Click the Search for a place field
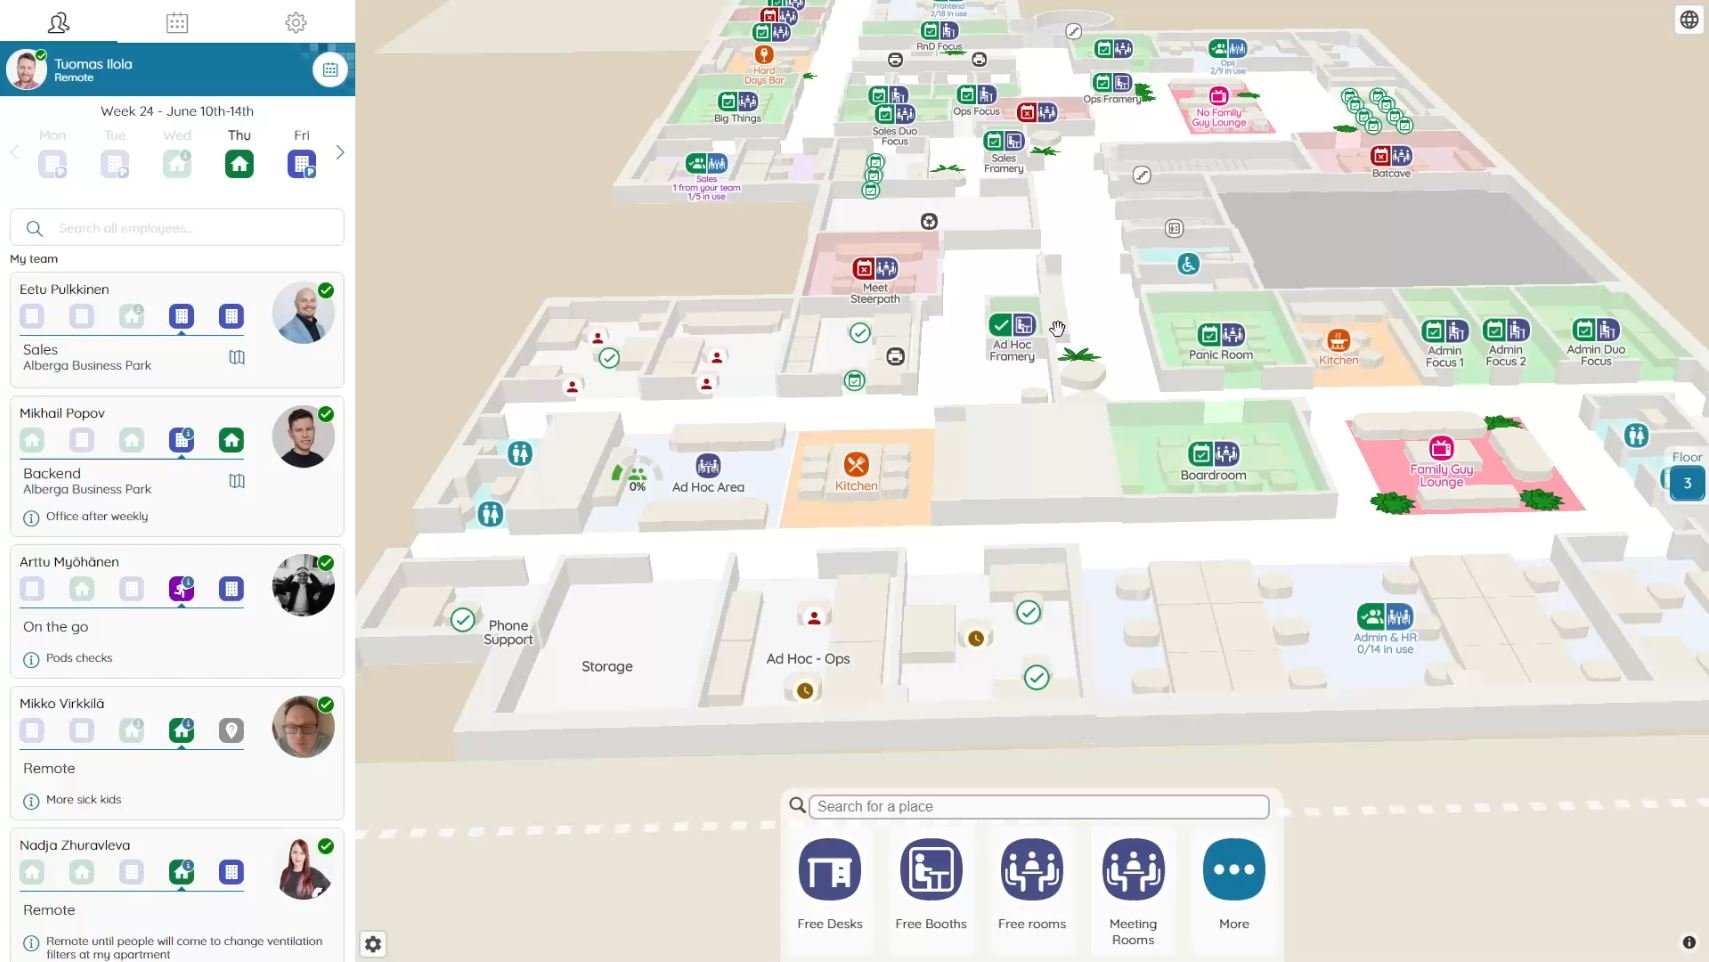Viewport: 1709px width, 962px height. pyautogui.click(x=1038, y=806)
